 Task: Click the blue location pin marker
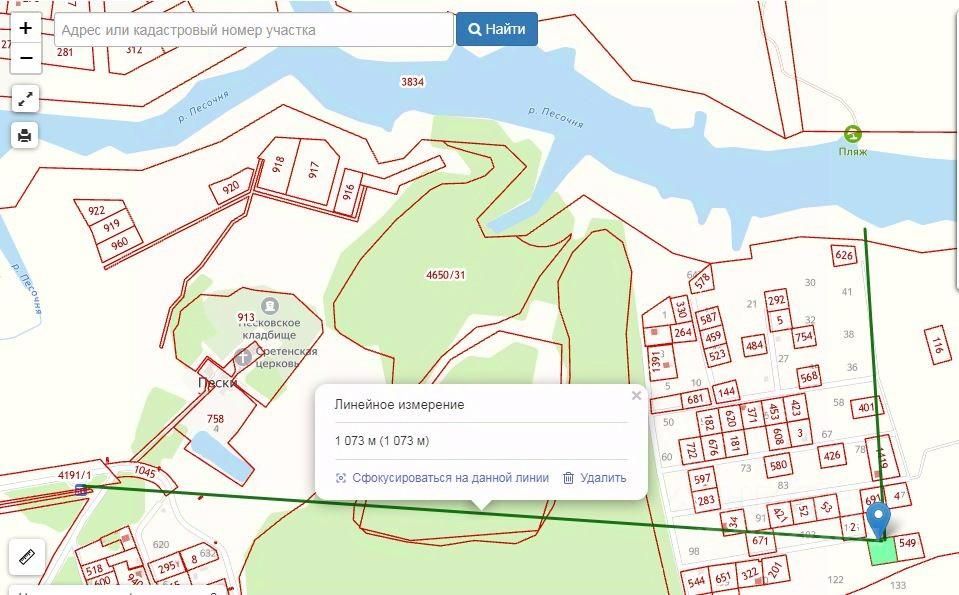(x=879, y=521)
